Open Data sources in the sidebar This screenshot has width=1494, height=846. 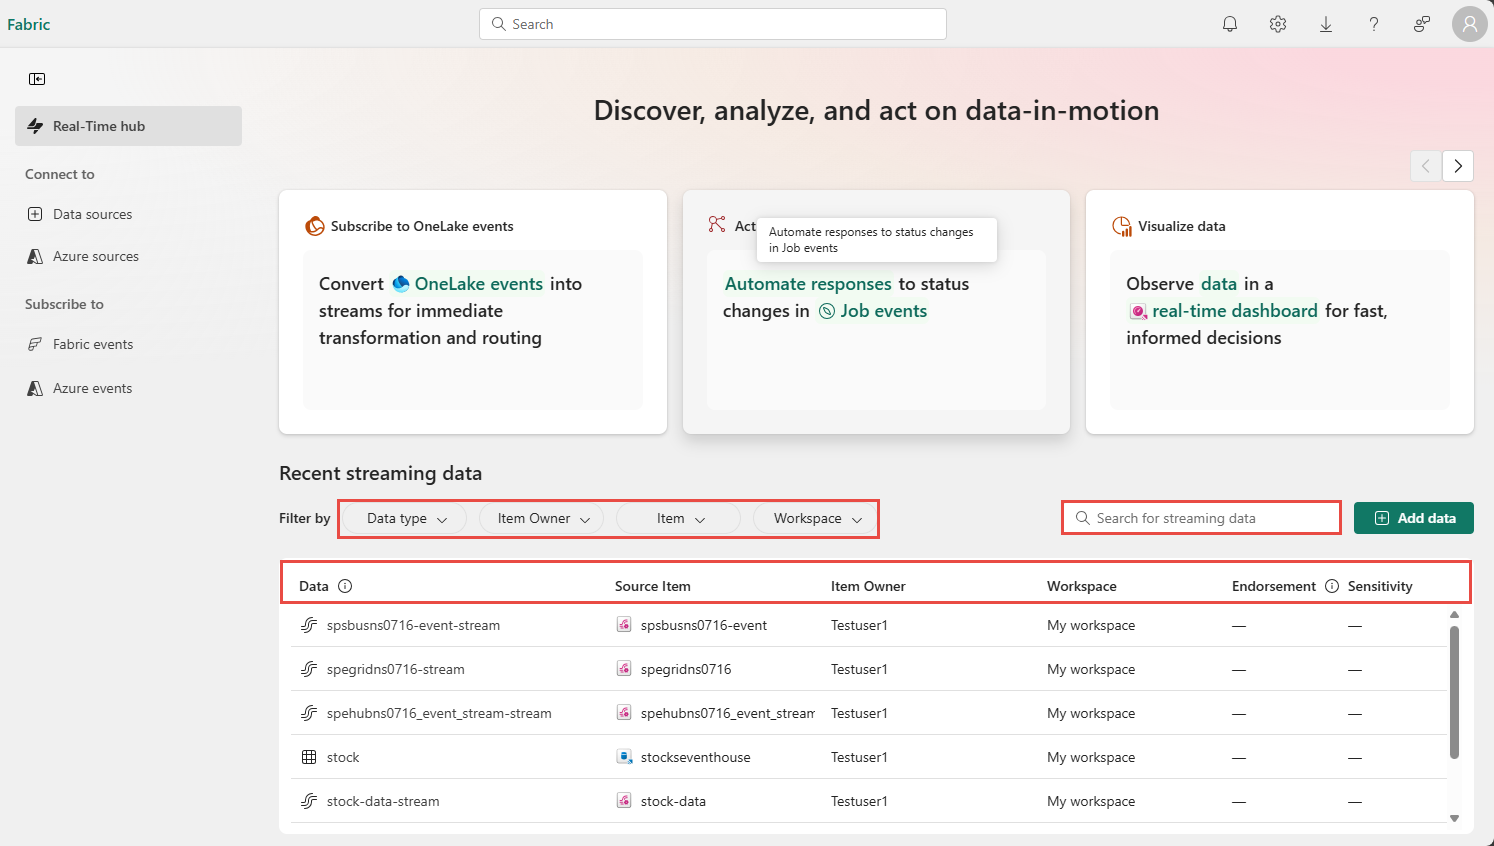92,214
